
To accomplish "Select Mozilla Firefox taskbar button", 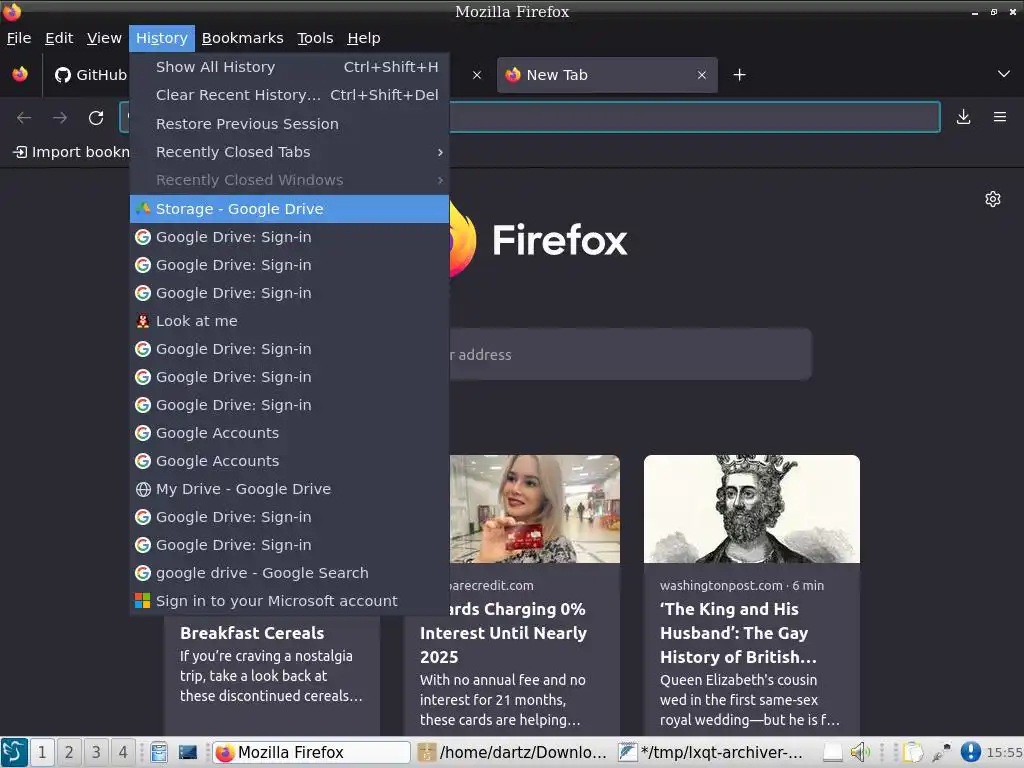I will tap(312, 752).
